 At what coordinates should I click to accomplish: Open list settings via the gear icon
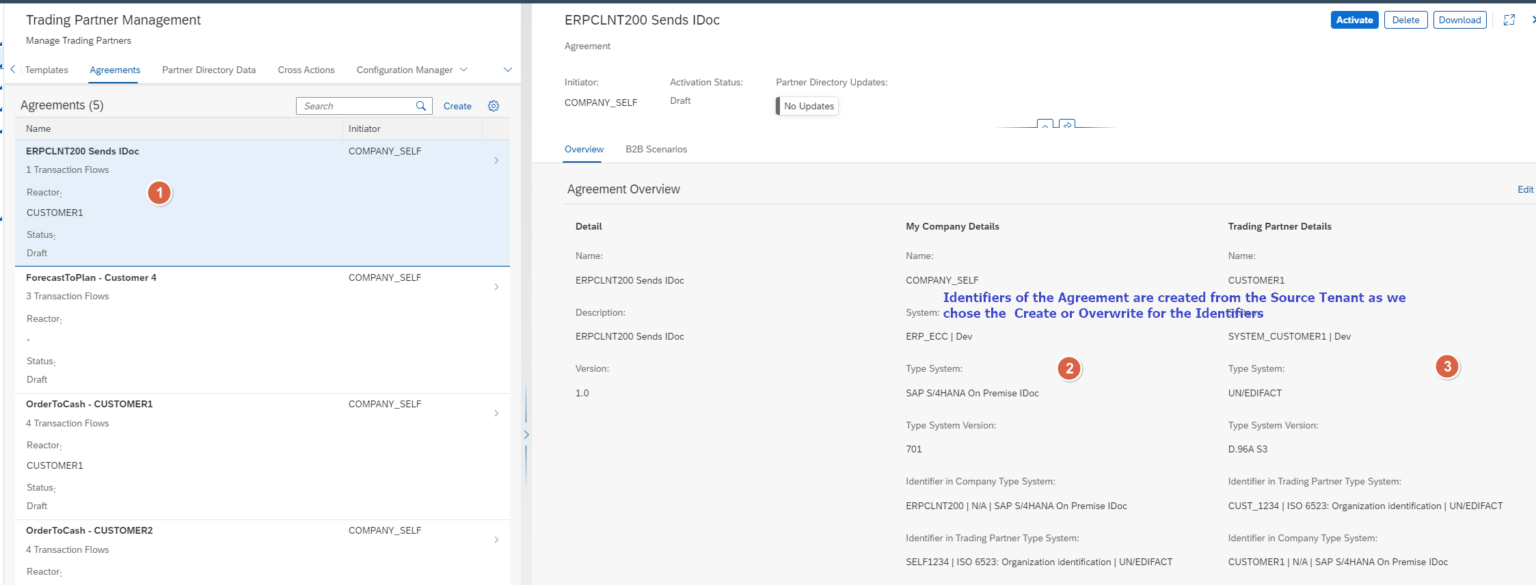tap(493, 105)
